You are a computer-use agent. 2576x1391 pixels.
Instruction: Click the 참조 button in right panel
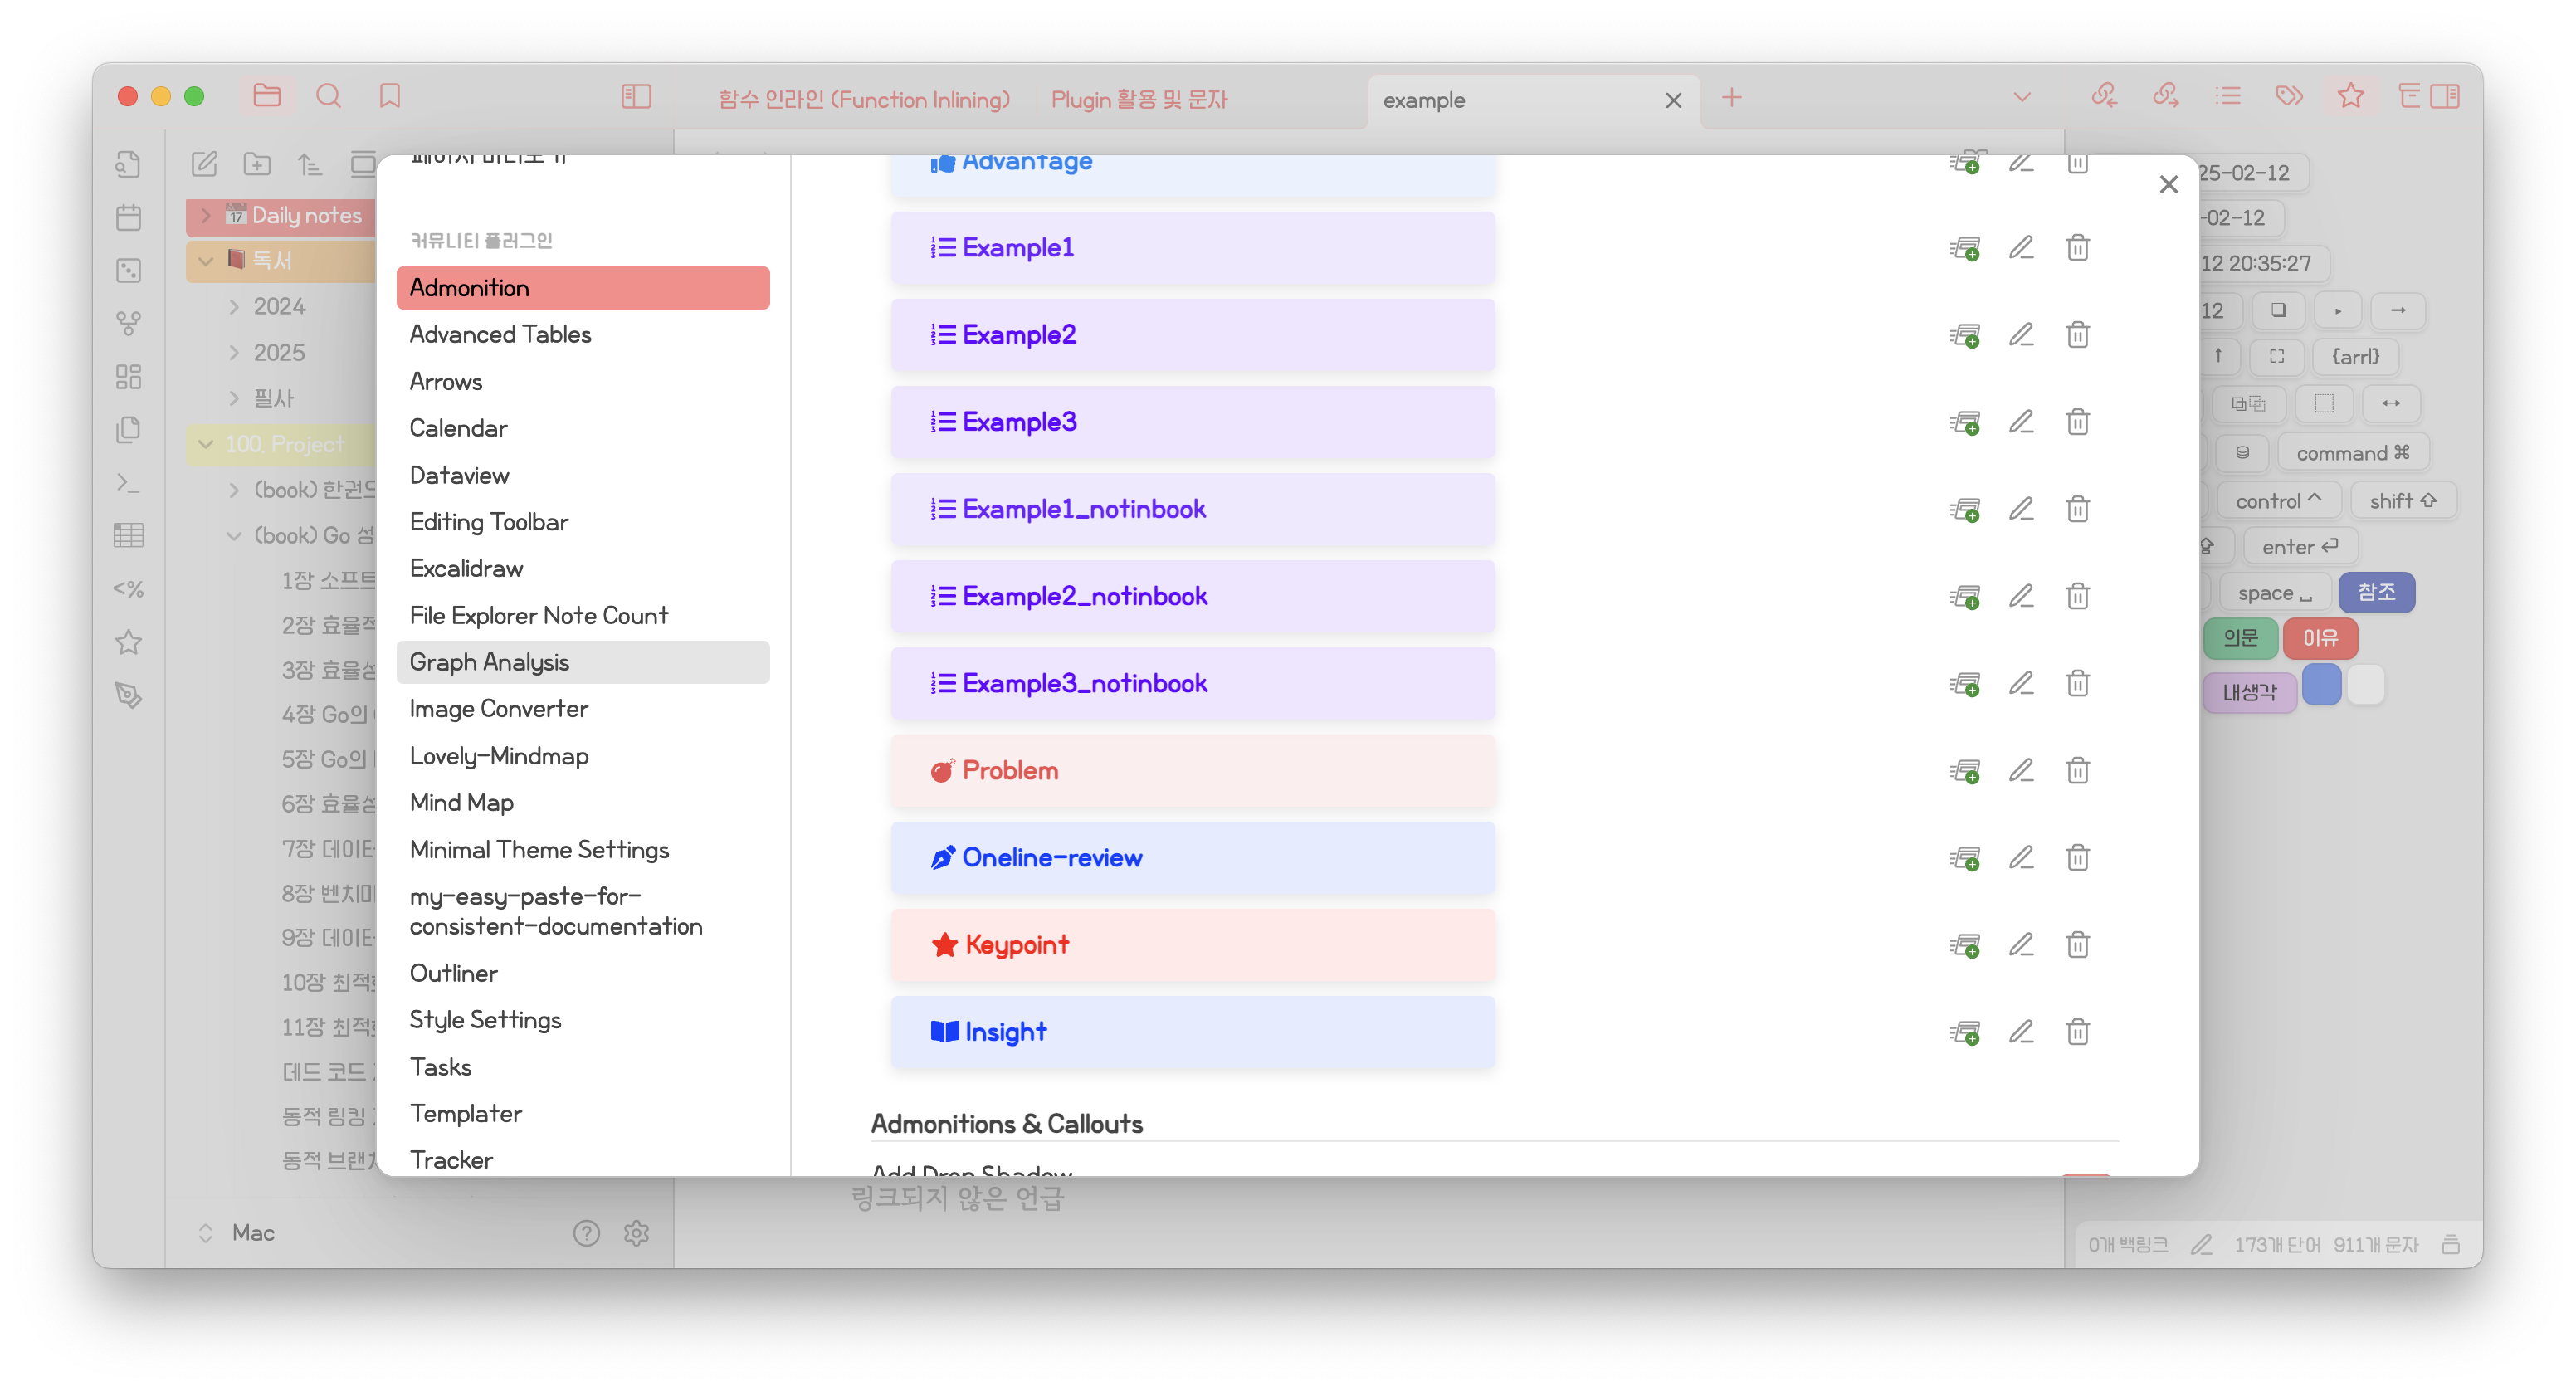2376,592
